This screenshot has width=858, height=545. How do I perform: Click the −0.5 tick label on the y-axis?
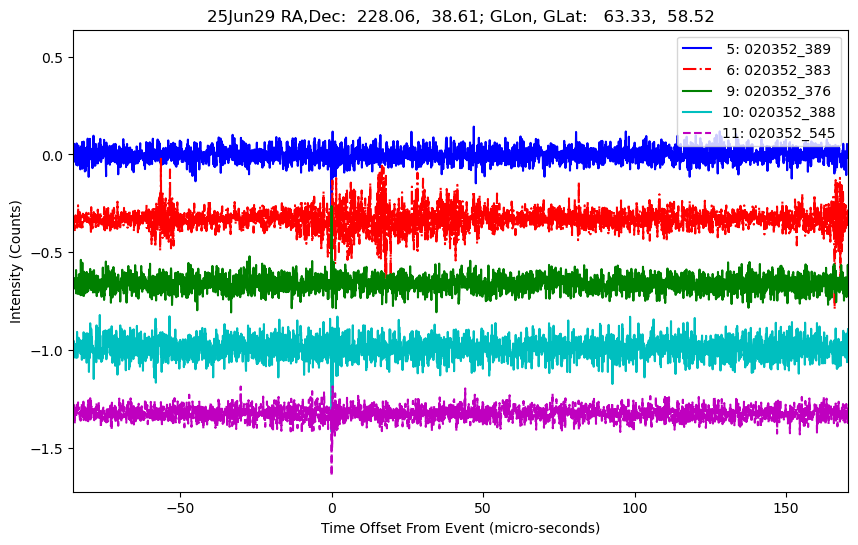click(48, 253)
